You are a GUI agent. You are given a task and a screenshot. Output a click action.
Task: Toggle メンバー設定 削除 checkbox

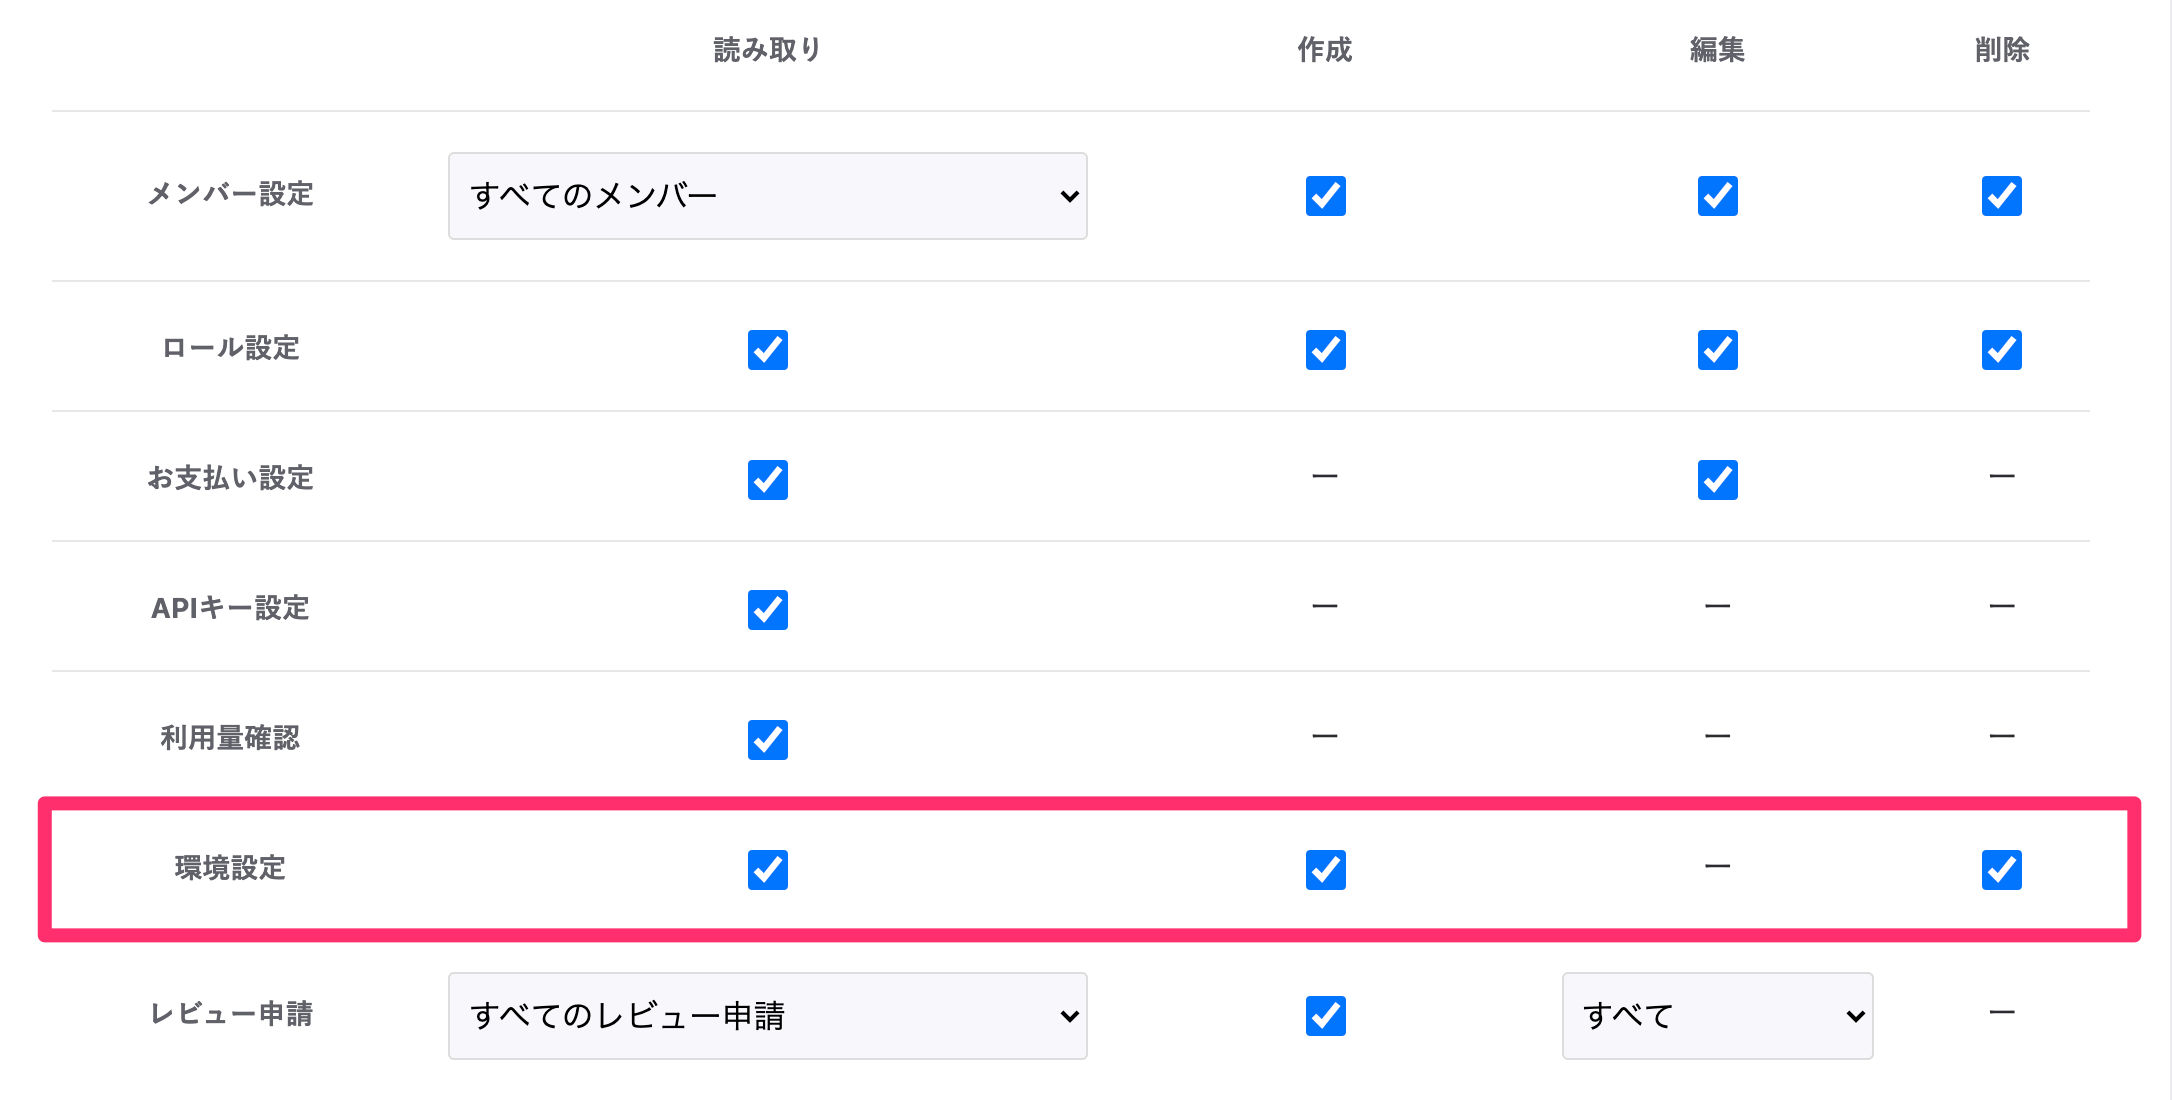2001,196
